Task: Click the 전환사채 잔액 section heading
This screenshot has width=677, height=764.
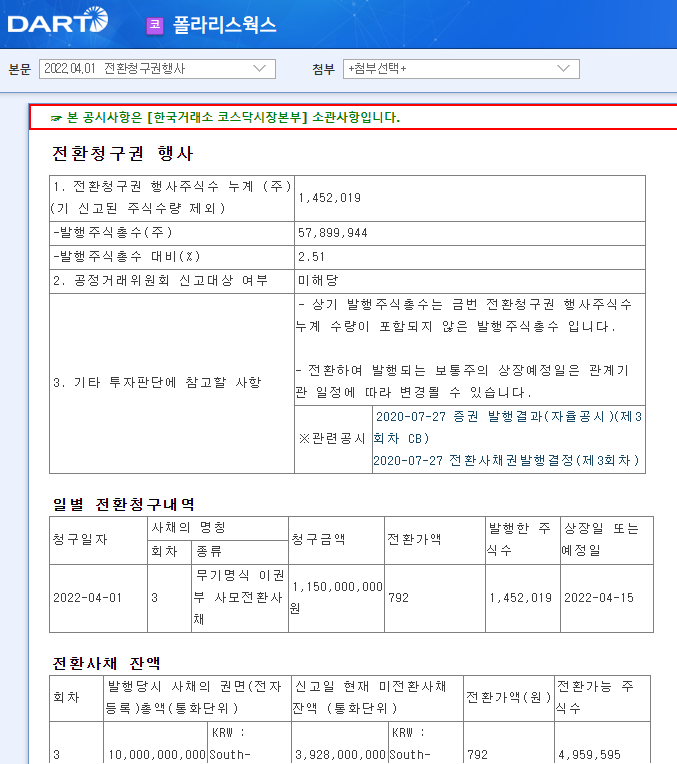Action: [x=107, y=663]
